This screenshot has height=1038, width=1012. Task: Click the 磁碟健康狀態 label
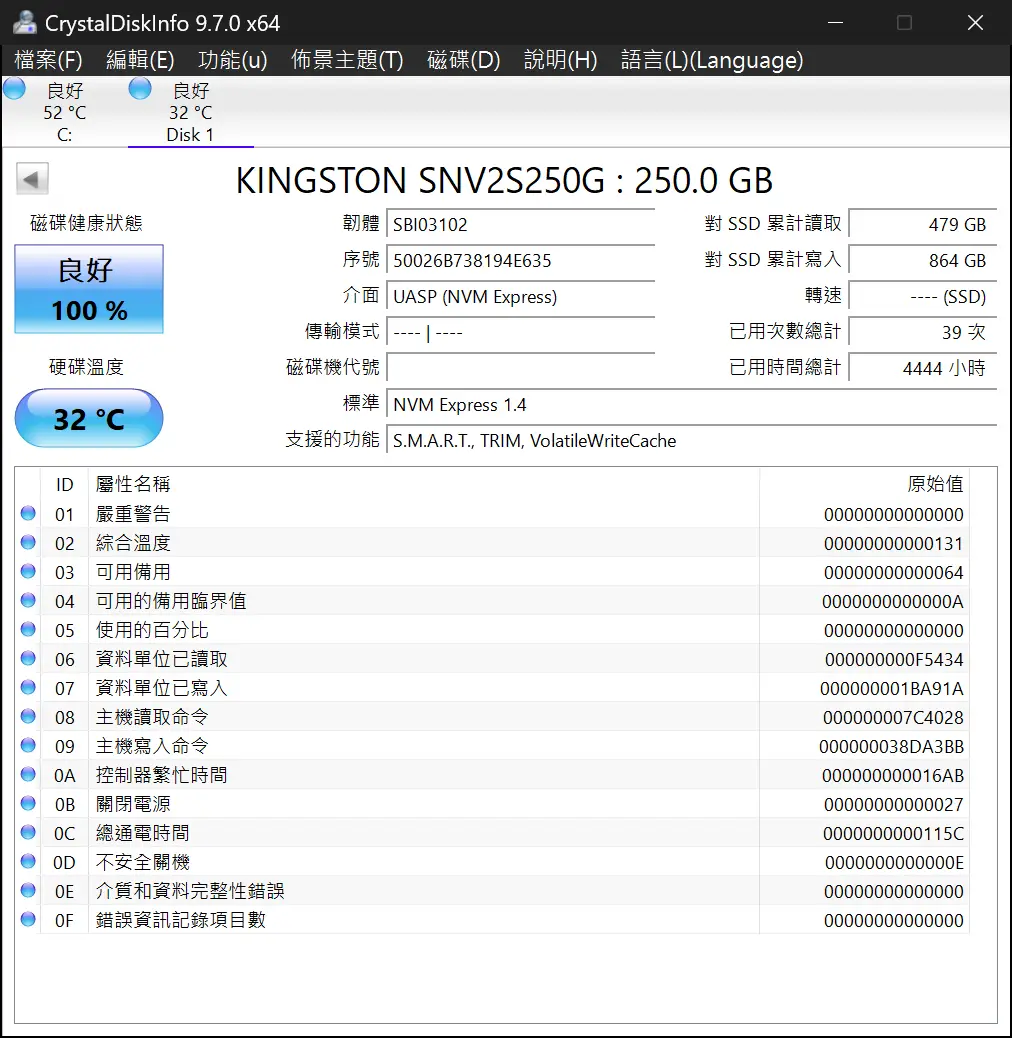point(87,223)
